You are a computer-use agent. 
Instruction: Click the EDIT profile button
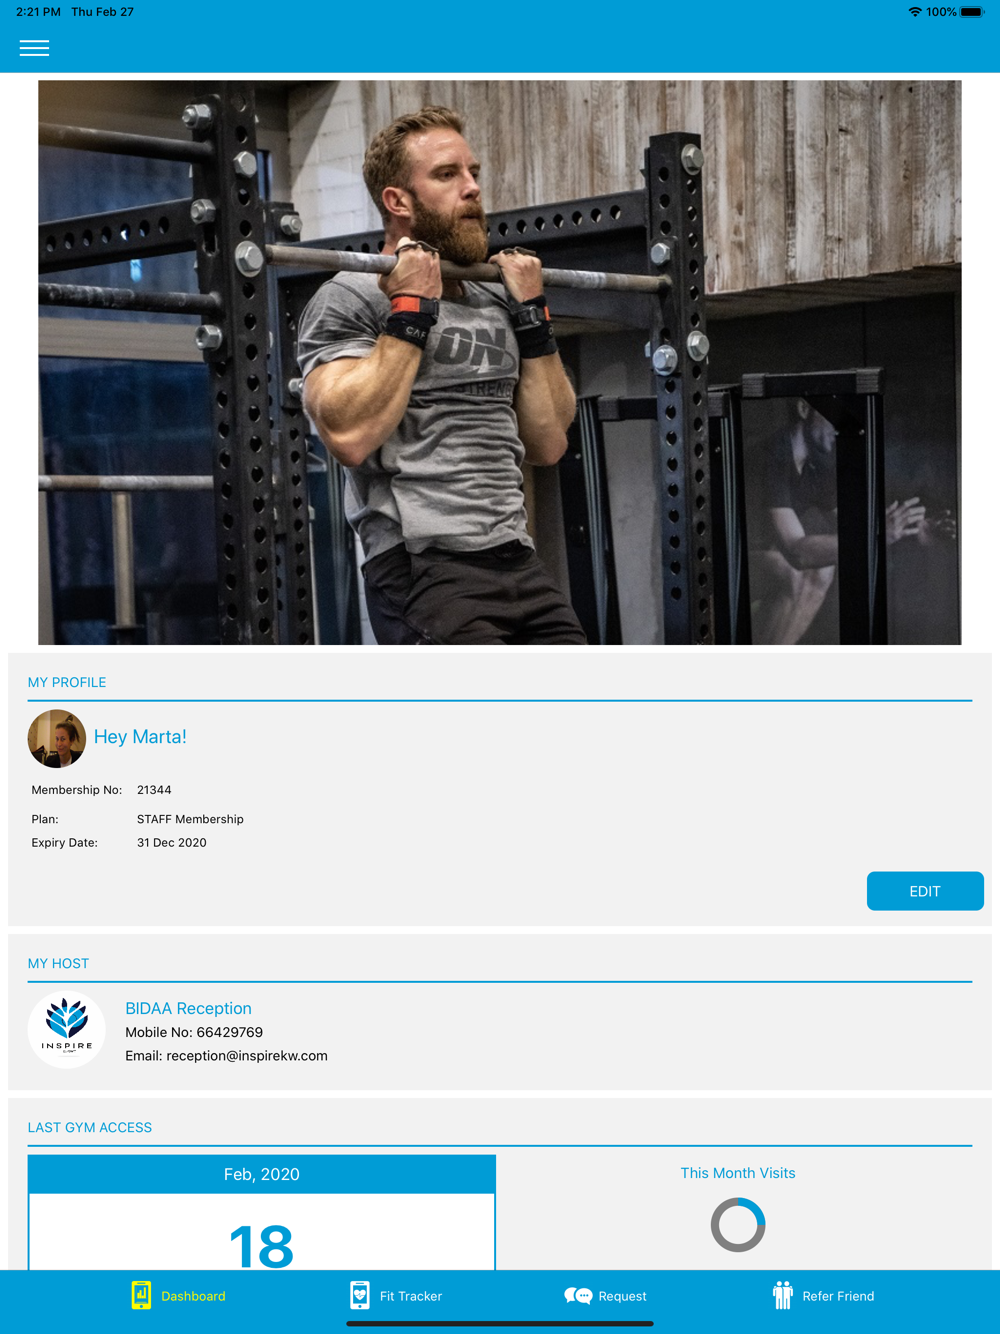tap(925, 891)
